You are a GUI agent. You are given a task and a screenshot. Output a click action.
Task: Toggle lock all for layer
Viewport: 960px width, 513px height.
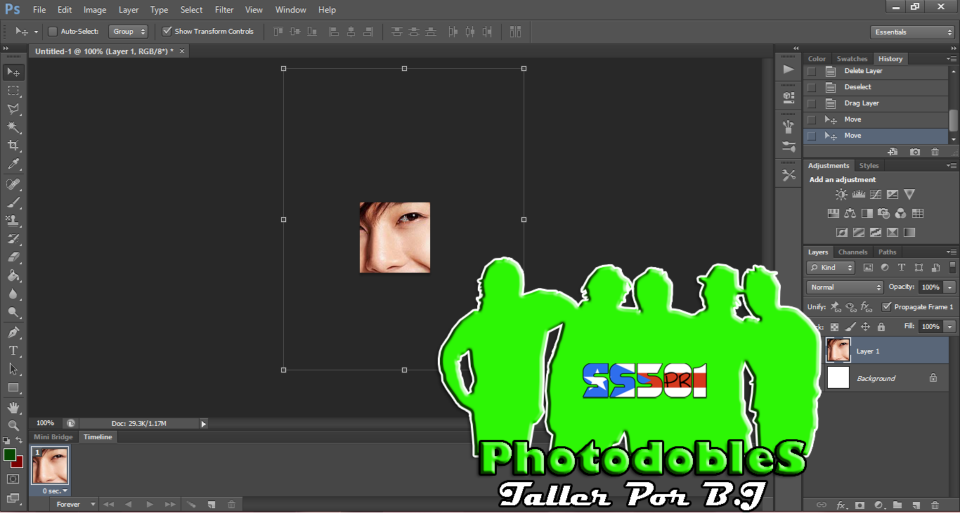click(881, 327)
